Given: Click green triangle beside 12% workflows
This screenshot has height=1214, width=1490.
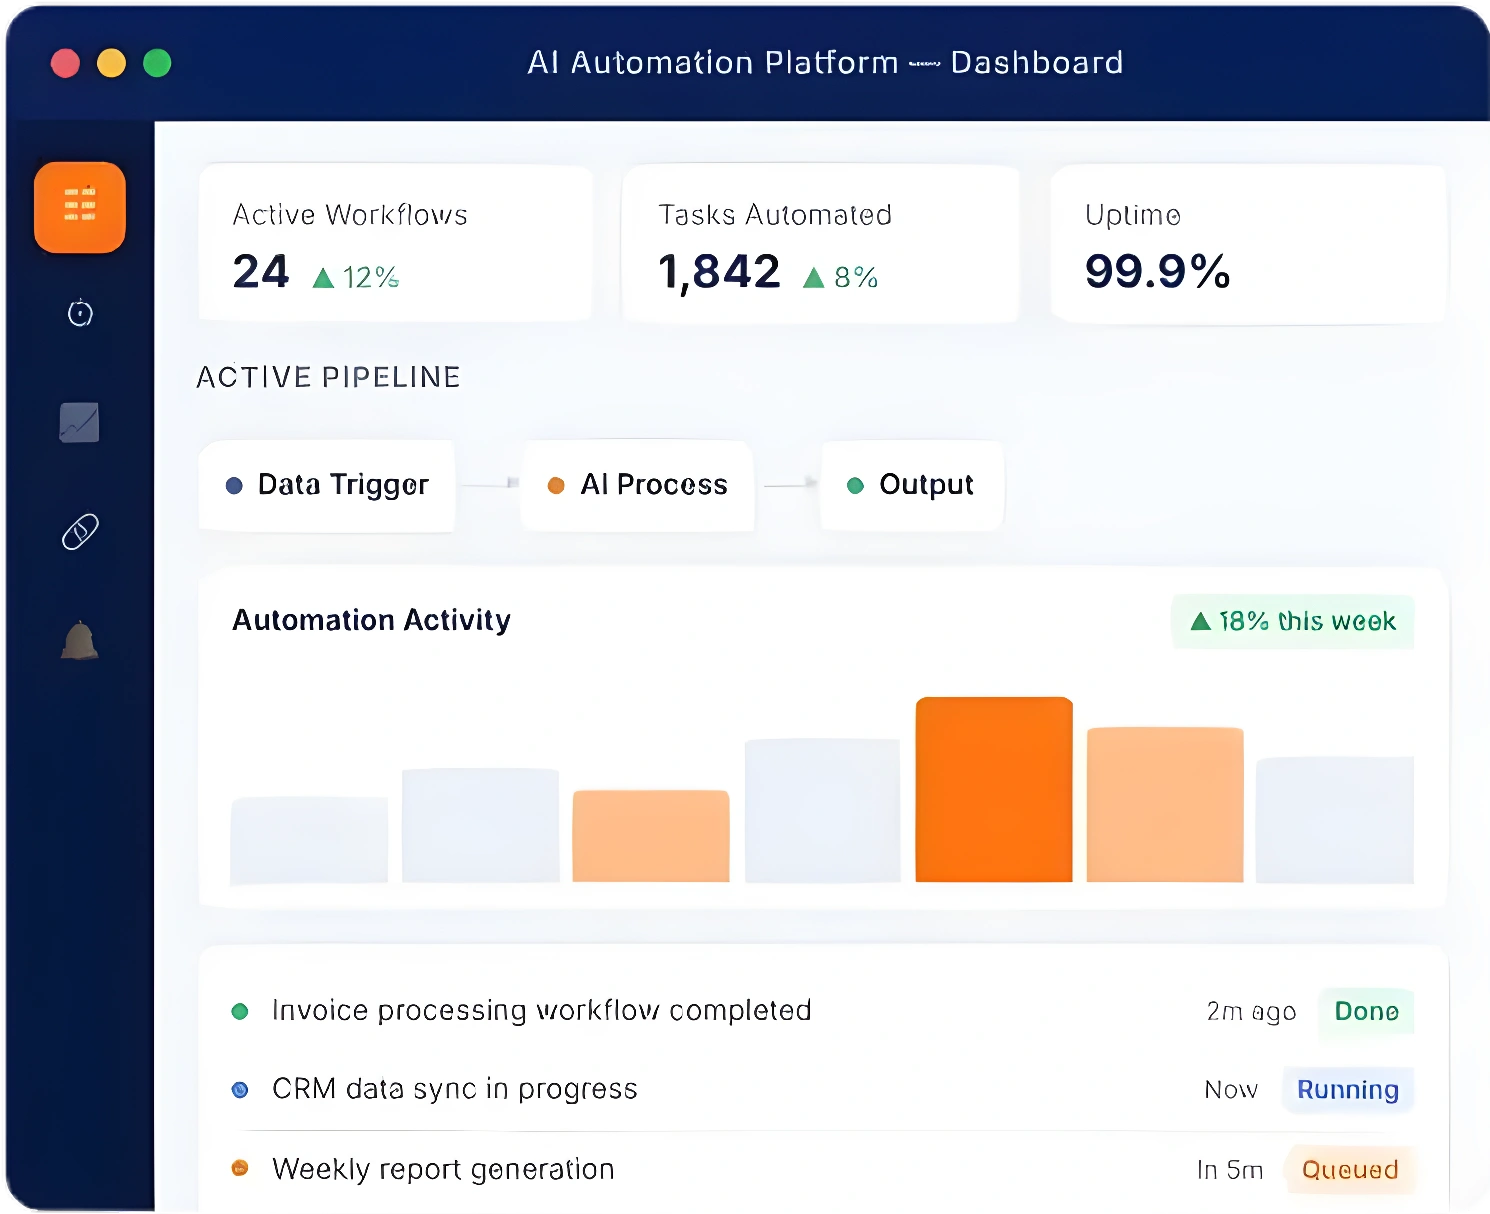Looking at the screenshot, I should tap(323, 278).
